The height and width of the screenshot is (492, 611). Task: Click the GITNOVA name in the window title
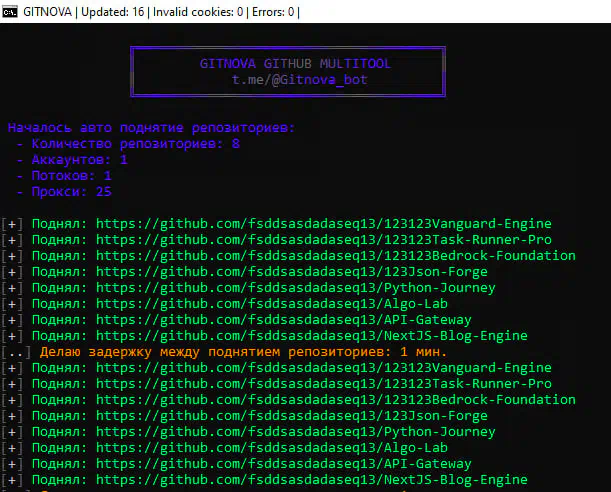point(47,12)
